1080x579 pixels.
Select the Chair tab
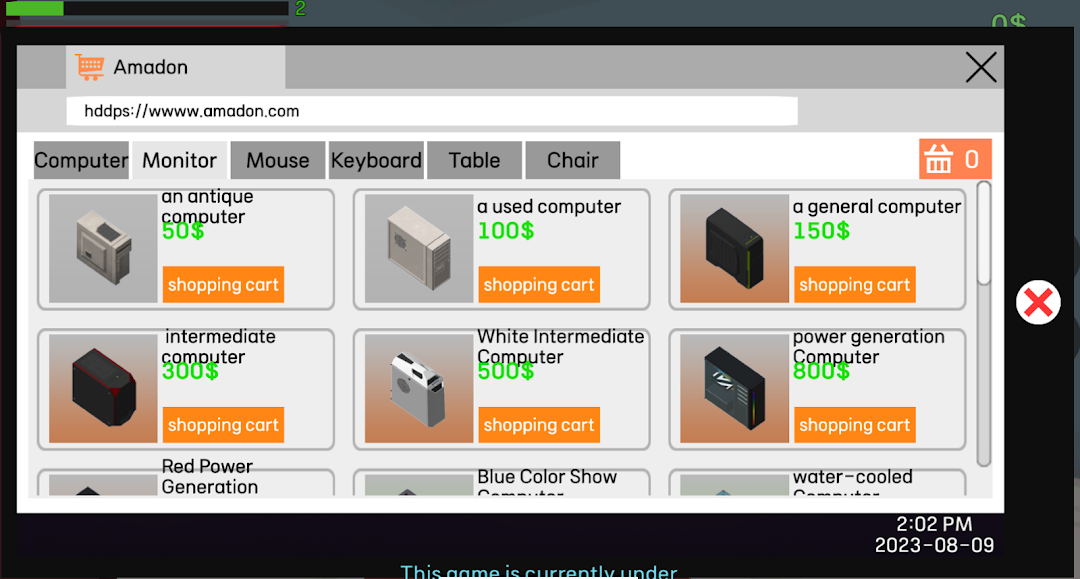(x=572, y=160)
